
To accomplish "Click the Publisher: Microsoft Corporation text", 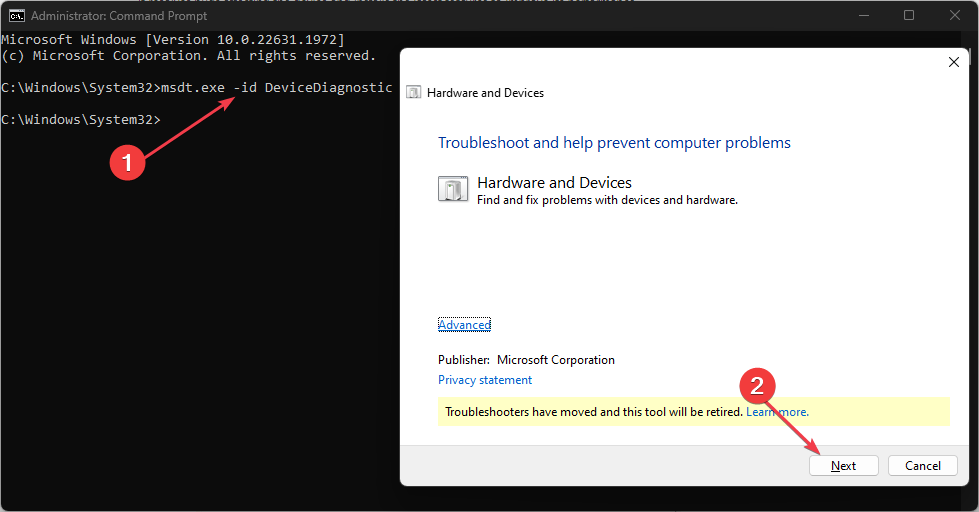I will (x=526, y=360).
